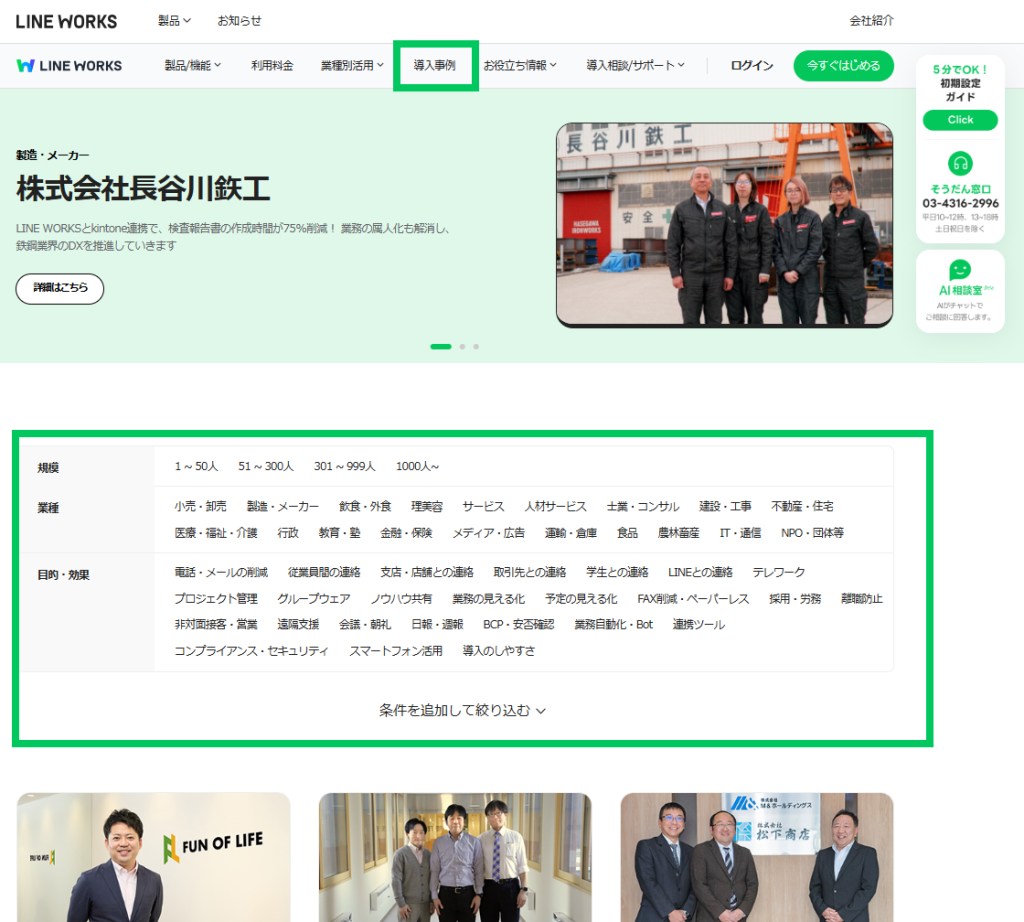Open the FUN OF LIFE case thumbnail
1024x922 pixels.
154,856
